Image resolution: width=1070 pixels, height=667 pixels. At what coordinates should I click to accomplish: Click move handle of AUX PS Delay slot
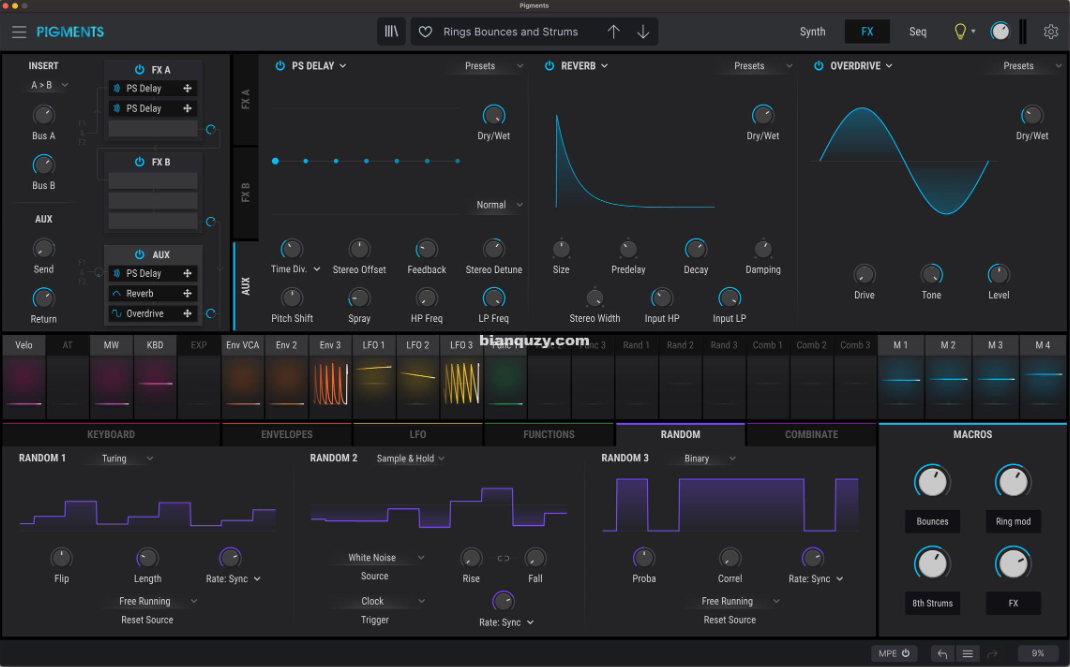[x=187, y=273]
